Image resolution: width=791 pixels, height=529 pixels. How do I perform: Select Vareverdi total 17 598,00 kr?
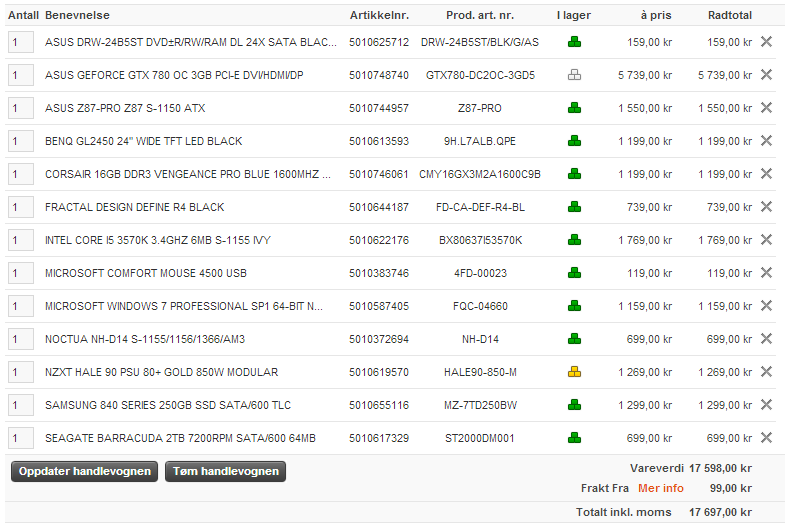720,468
